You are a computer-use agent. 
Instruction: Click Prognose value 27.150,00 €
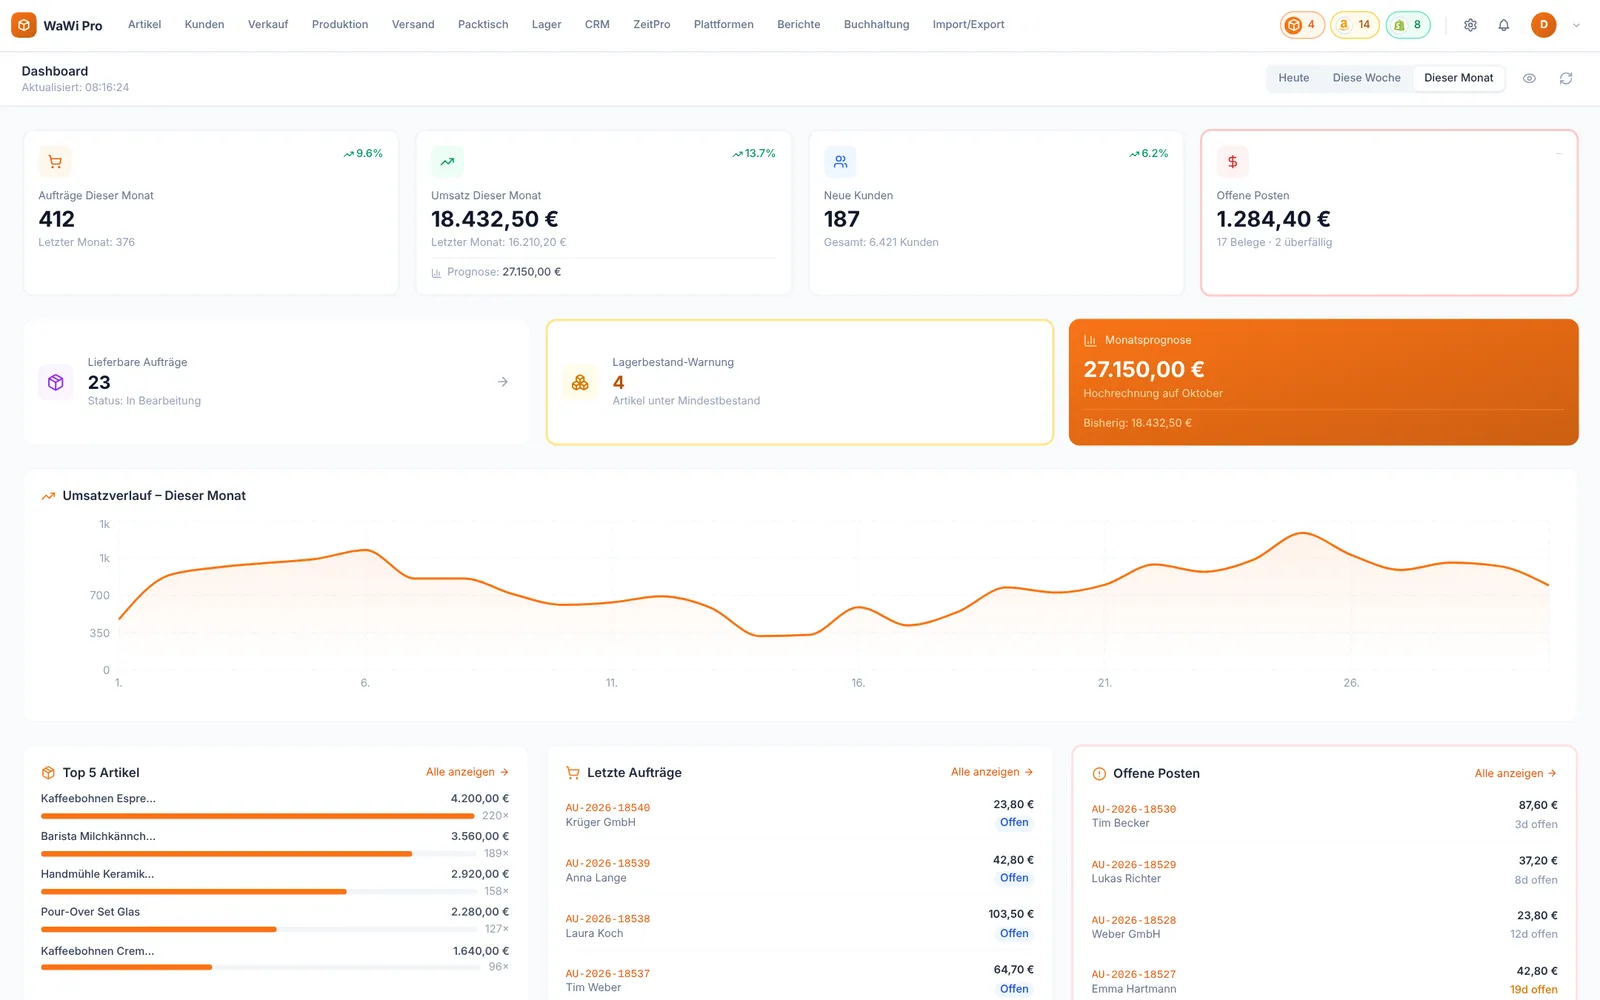click(x=531, y=272)
